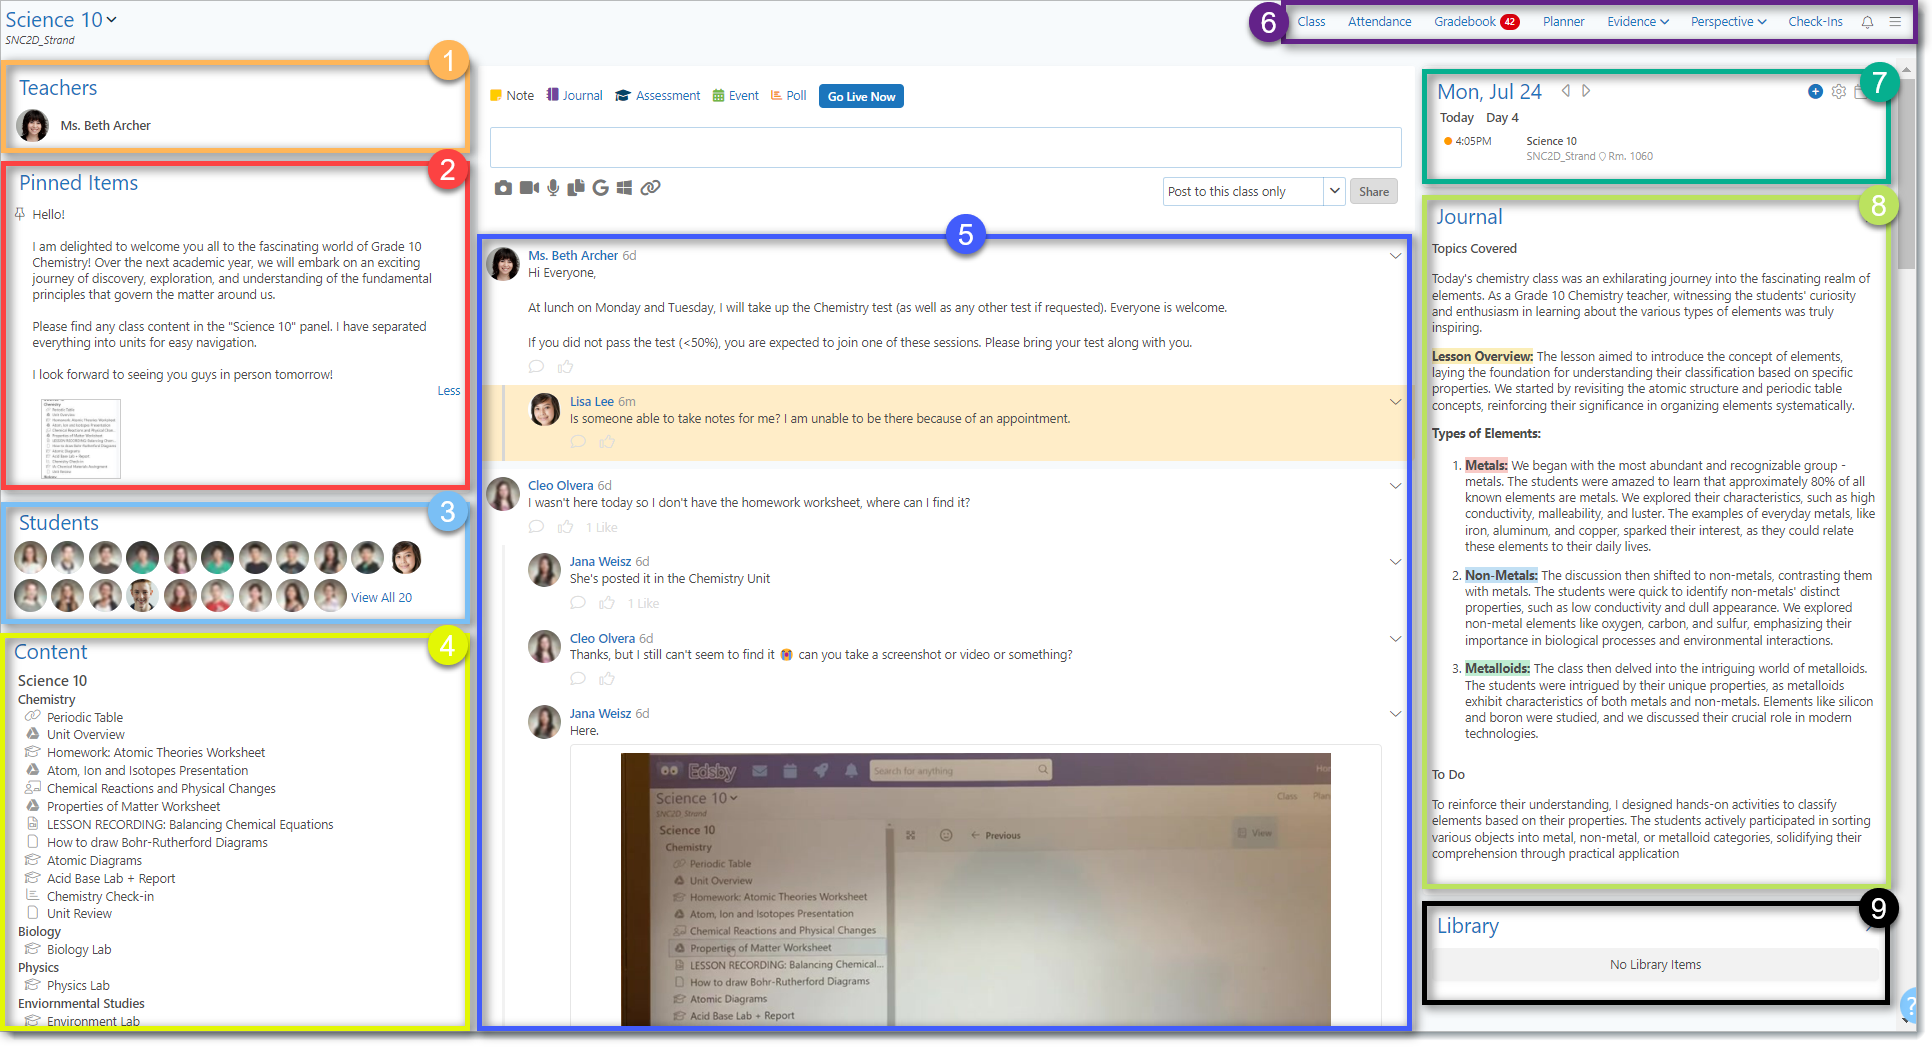Expand the Evidence menu
The height and width of the screenshot is (1047, 1932).
coord(1638,22)
